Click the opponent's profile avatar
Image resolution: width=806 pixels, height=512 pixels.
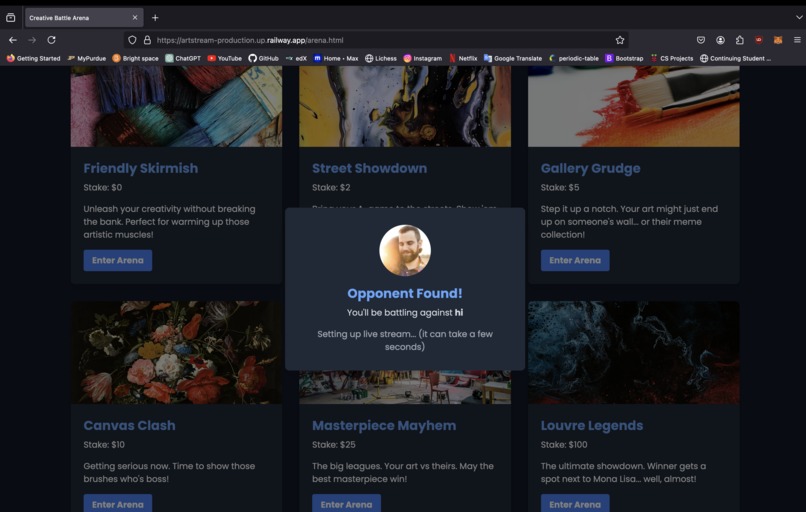[405, 250]
